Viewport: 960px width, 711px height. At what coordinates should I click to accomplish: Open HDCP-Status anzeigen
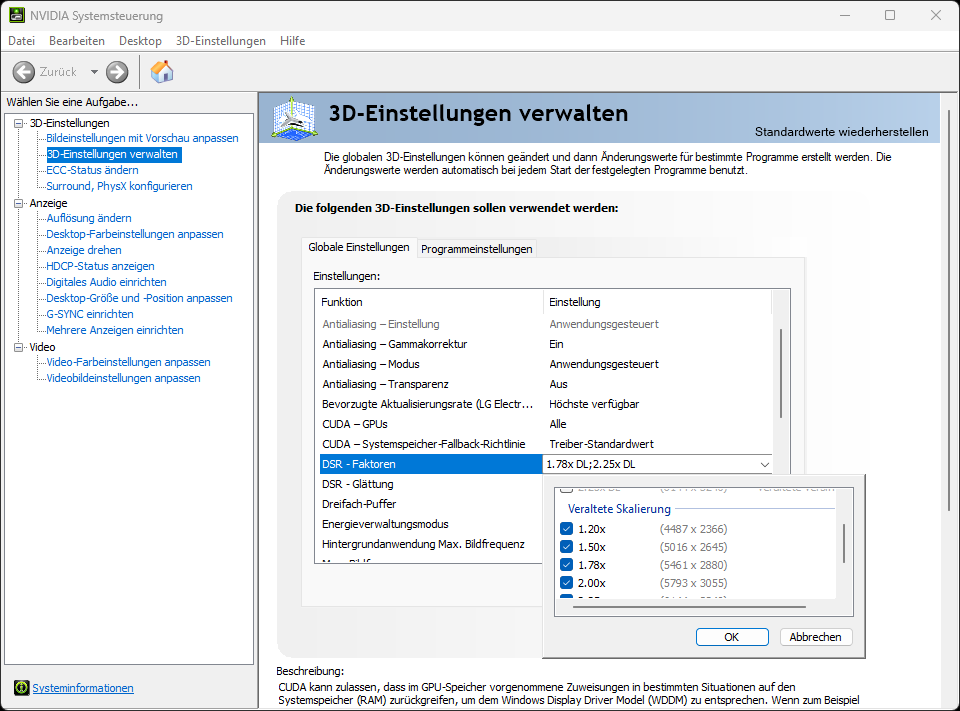pos(100,266)
